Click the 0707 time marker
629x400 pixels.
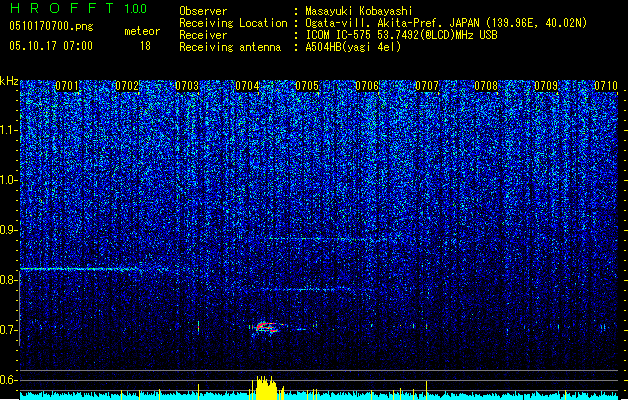427,86
